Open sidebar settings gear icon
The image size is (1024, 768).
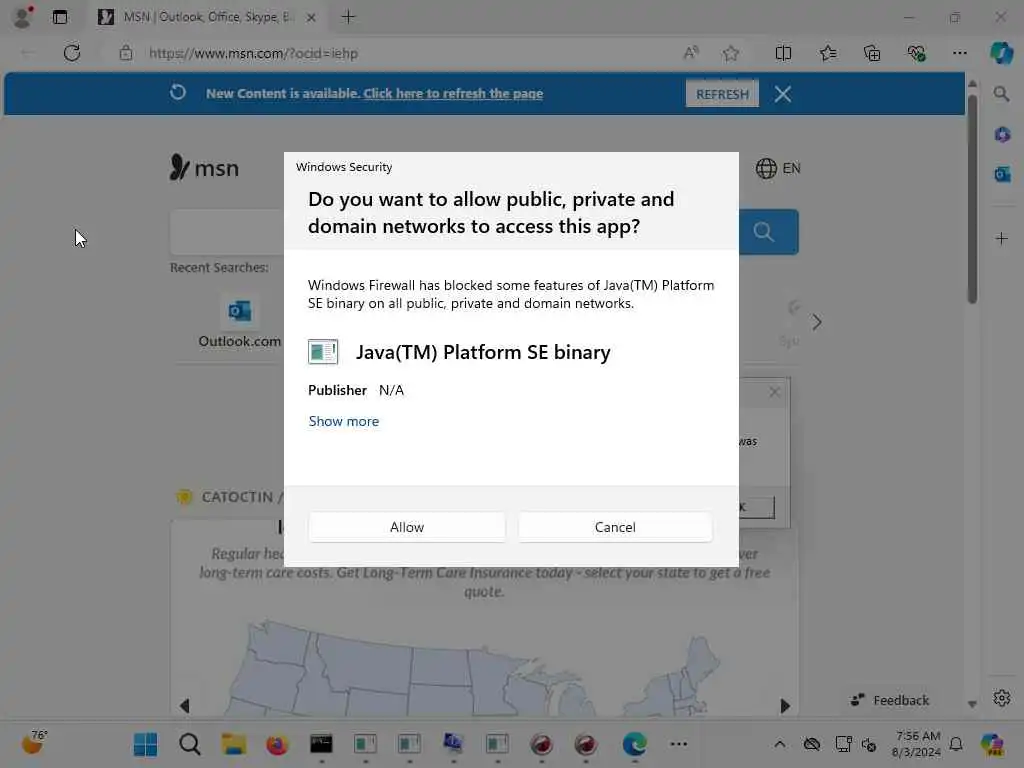(x=1002, y=698)
